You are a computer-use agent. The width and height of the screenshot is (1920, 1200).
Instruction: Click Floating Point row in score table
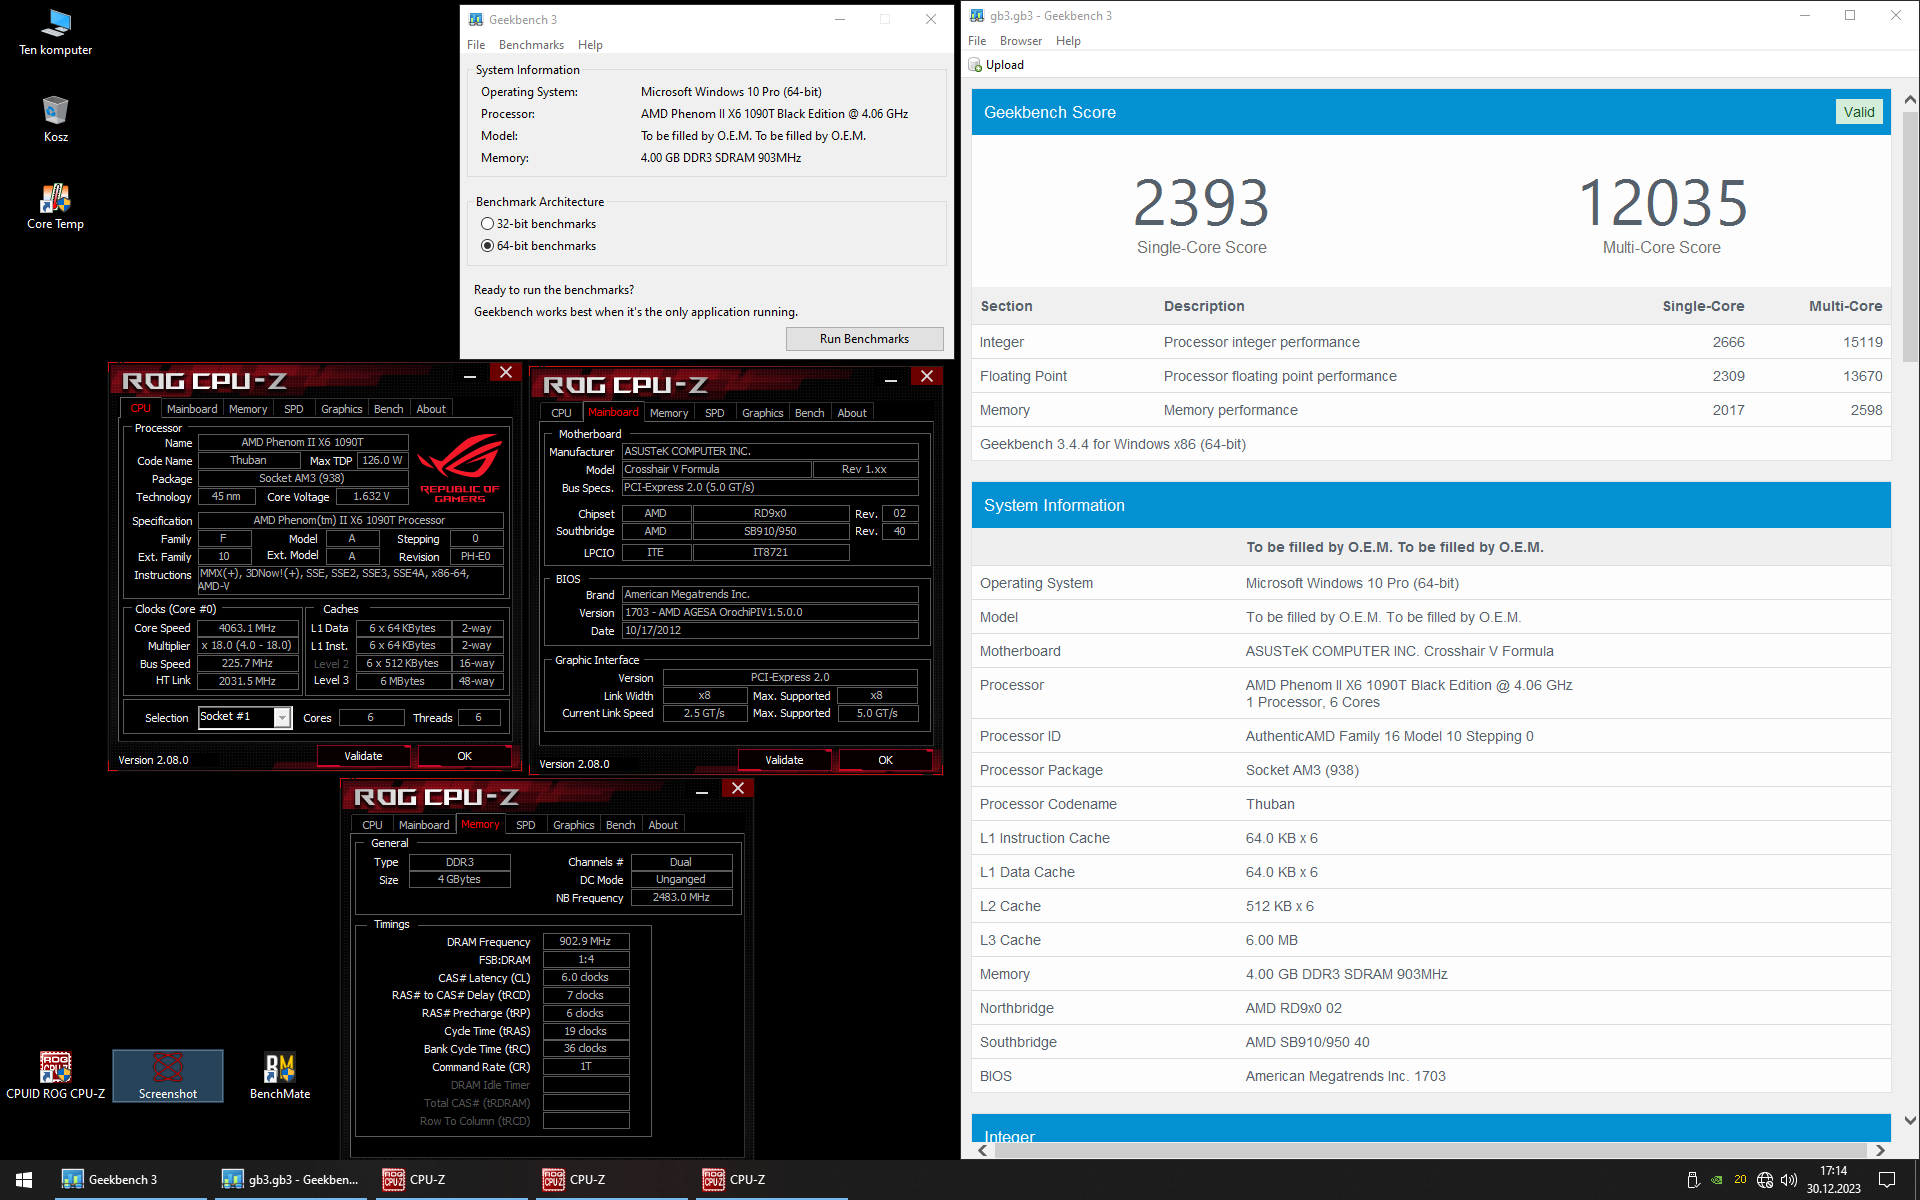click(x=1431, y=376)
